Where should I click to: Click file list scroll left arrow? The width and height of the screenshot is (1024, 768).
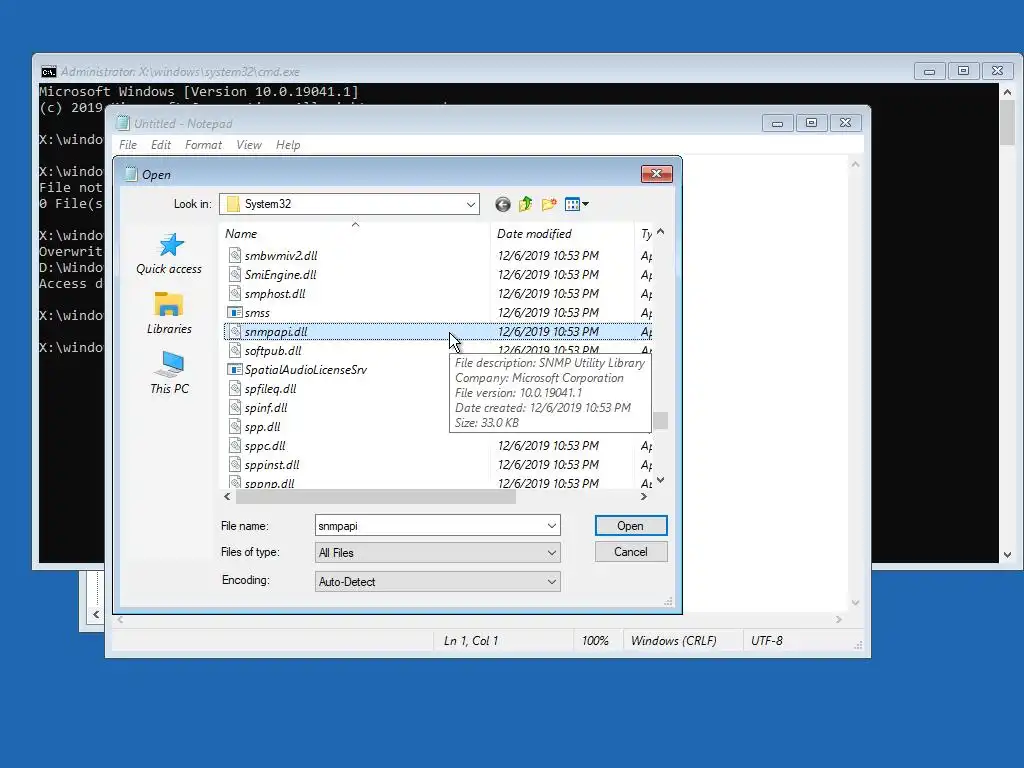[227, 497]
